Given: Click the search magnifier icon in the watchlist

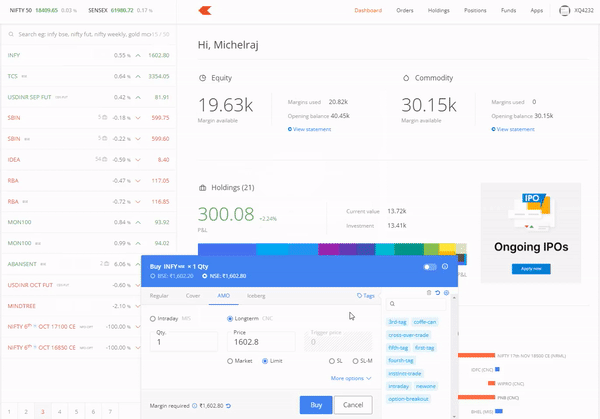Looking at the screenshot, I should pos(11,34).
